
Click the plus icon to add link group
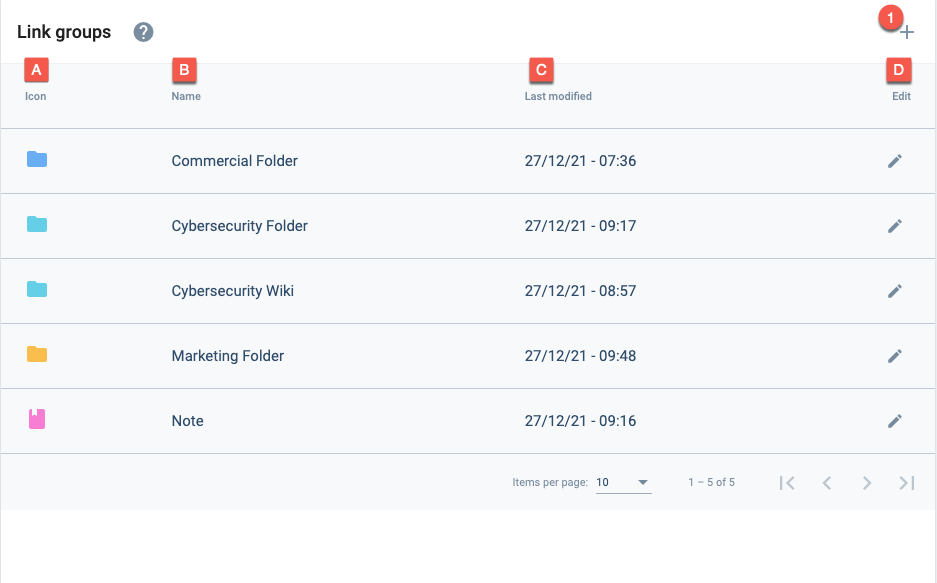(907, 32)
